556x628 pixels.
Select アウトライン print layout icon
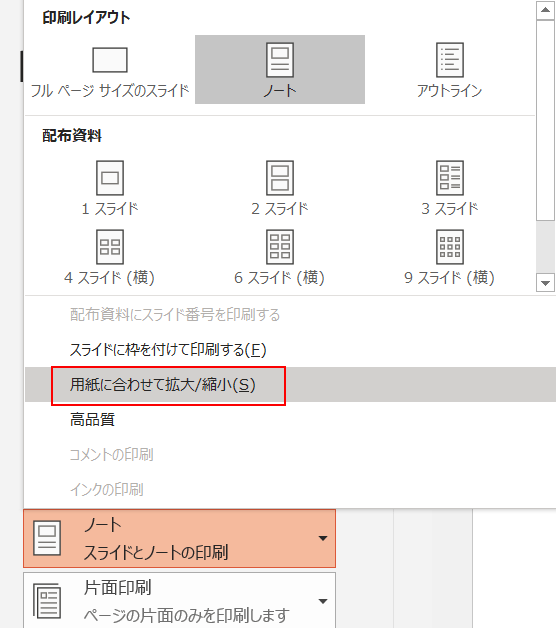pos(449,70)
